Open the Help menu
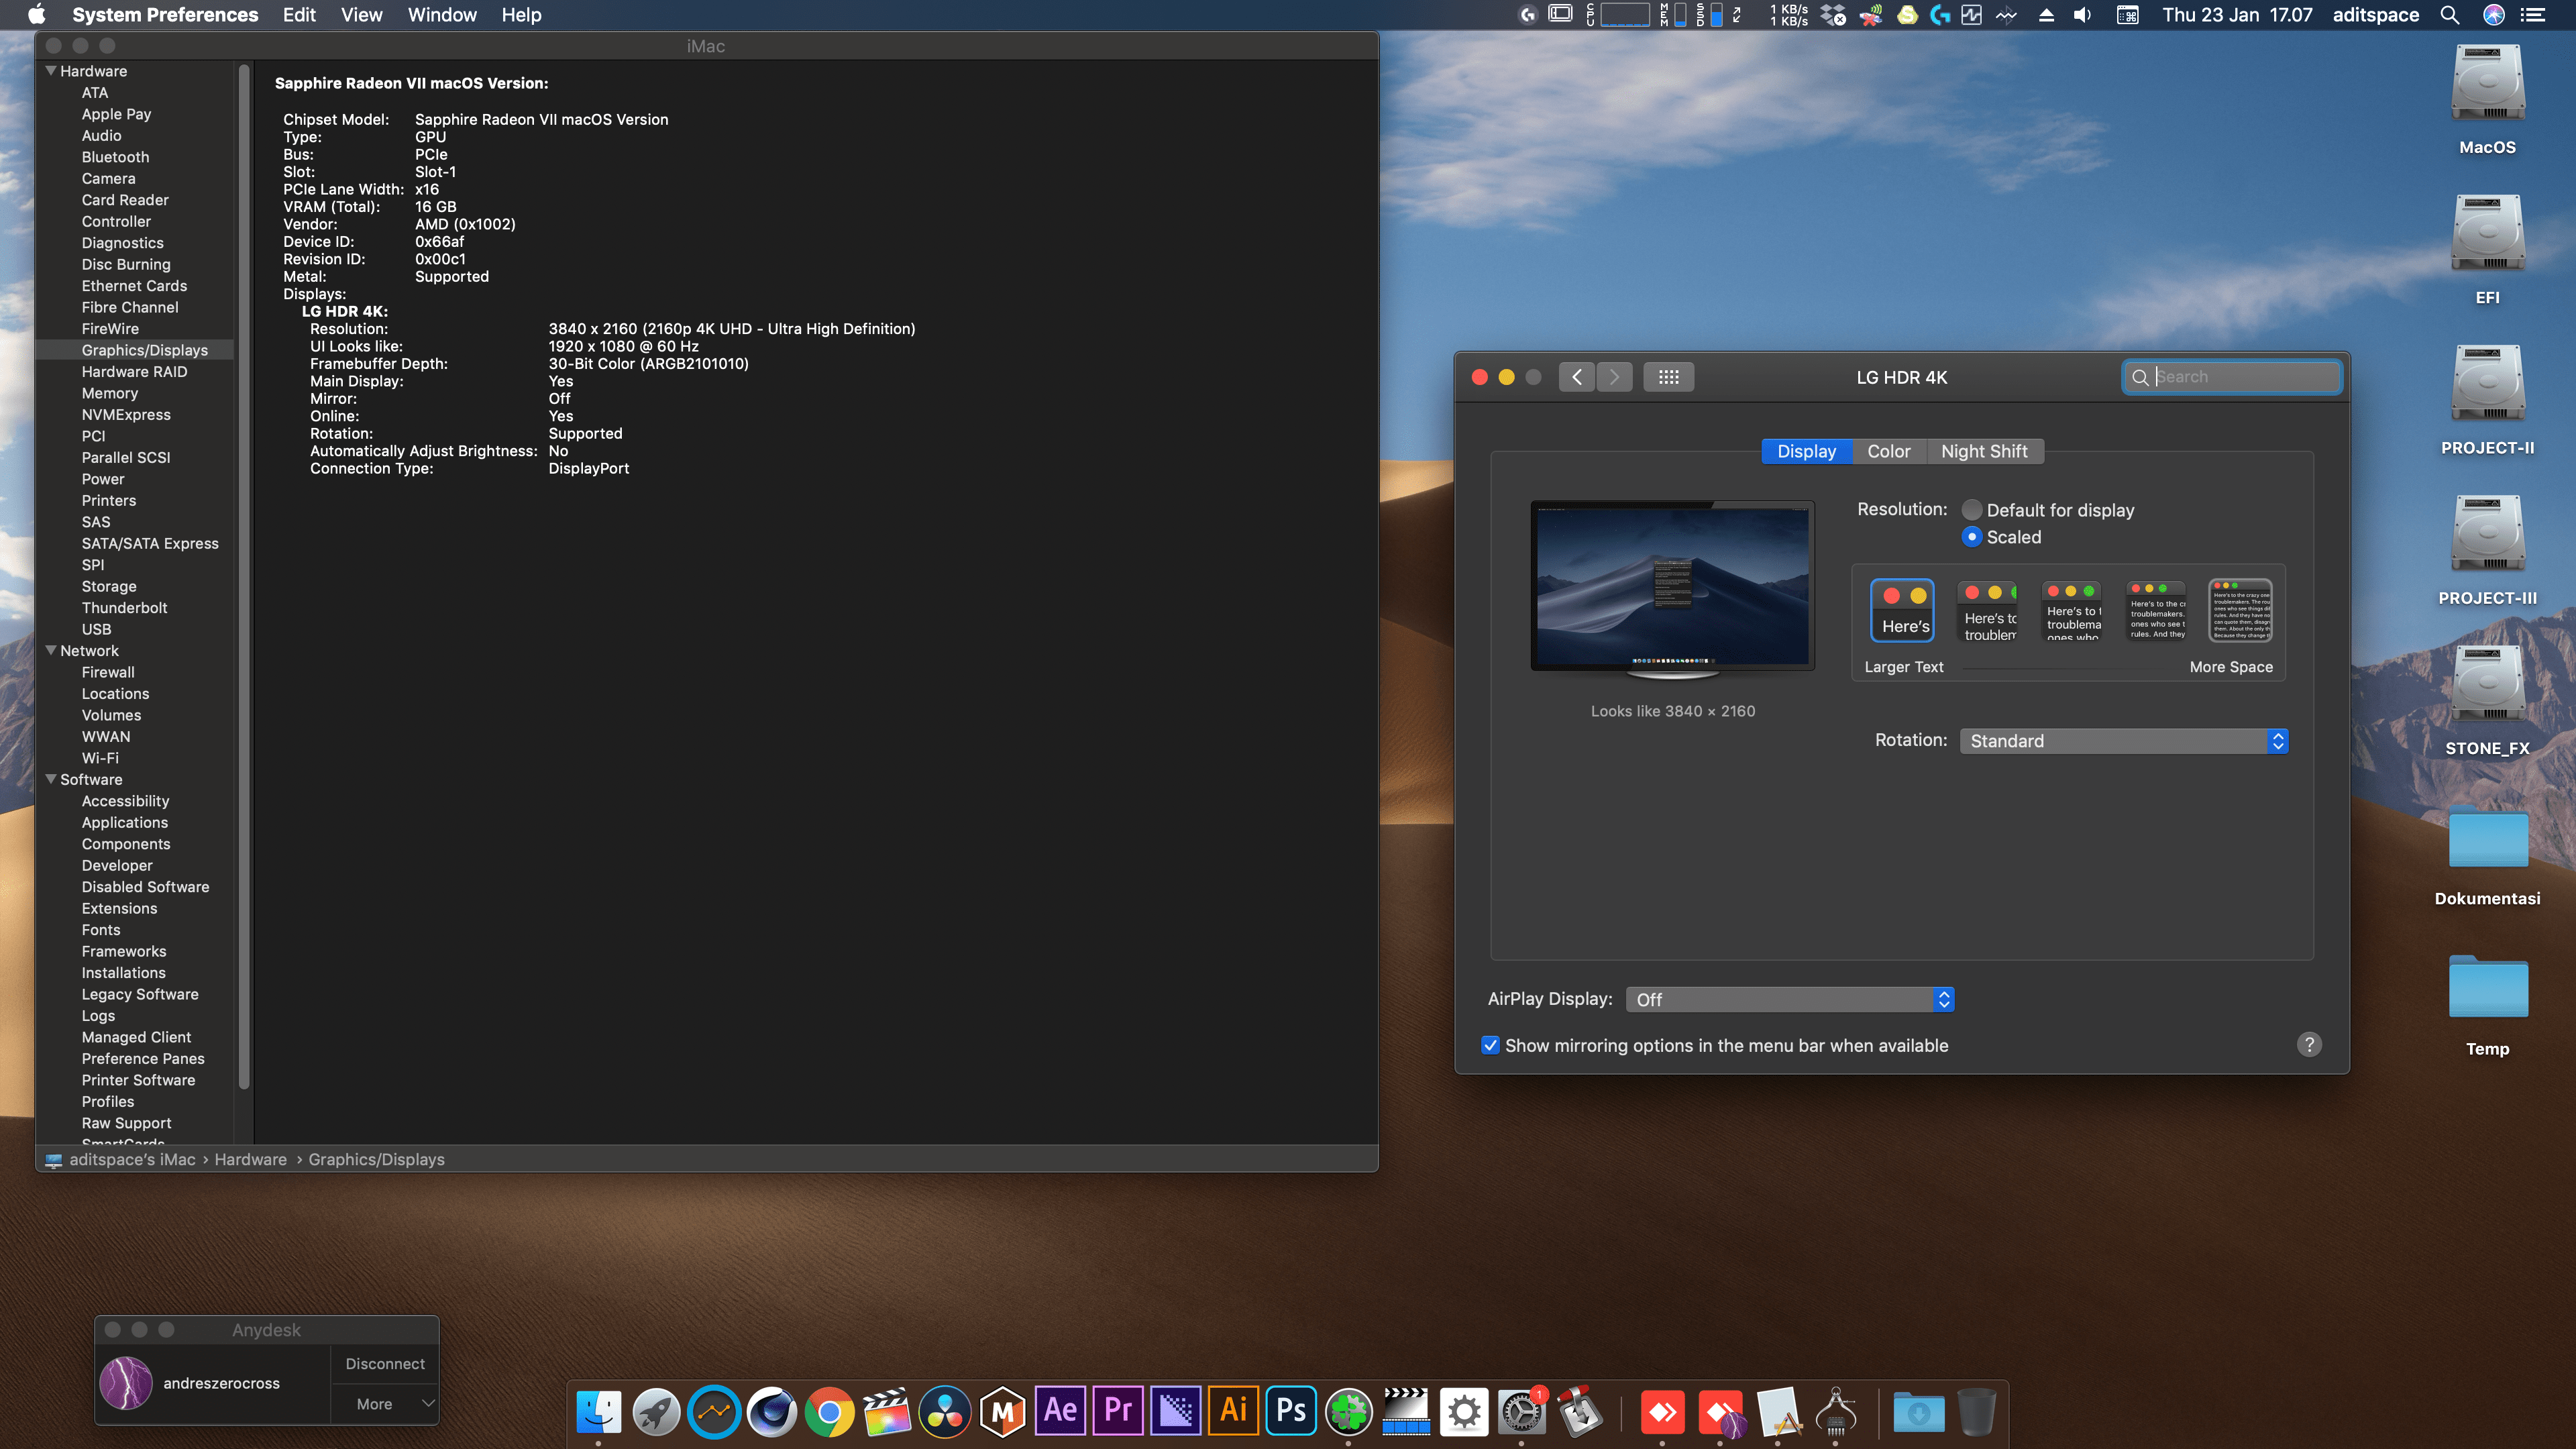This screenshot has width=2576, height=1449. point(521,15)
